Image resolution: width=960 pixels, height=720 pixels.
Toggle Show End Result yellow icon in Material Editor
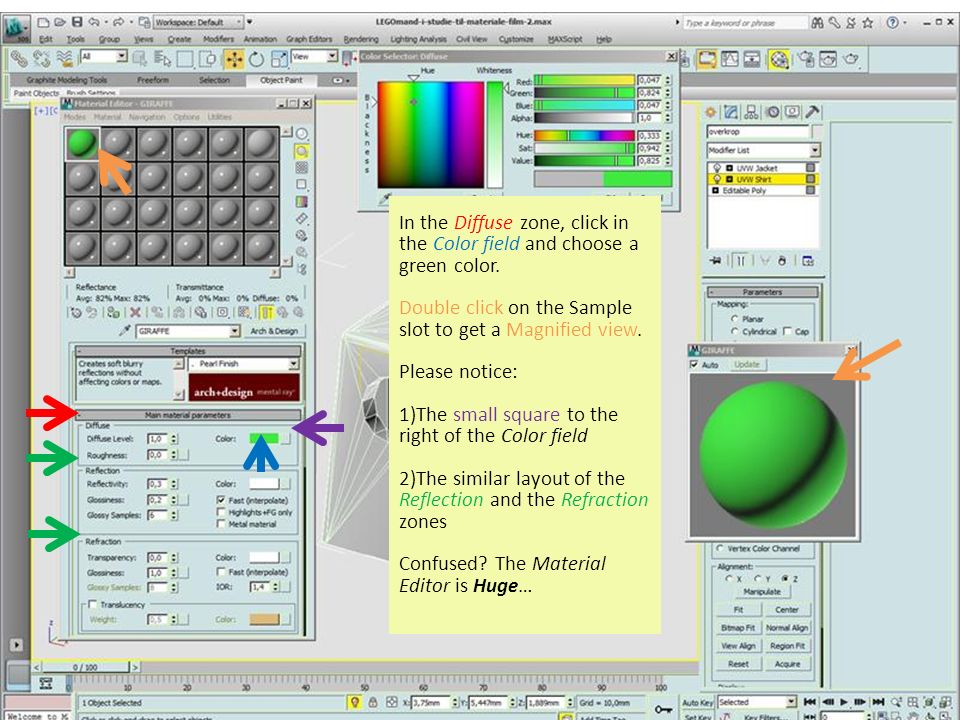pos(267,312)
